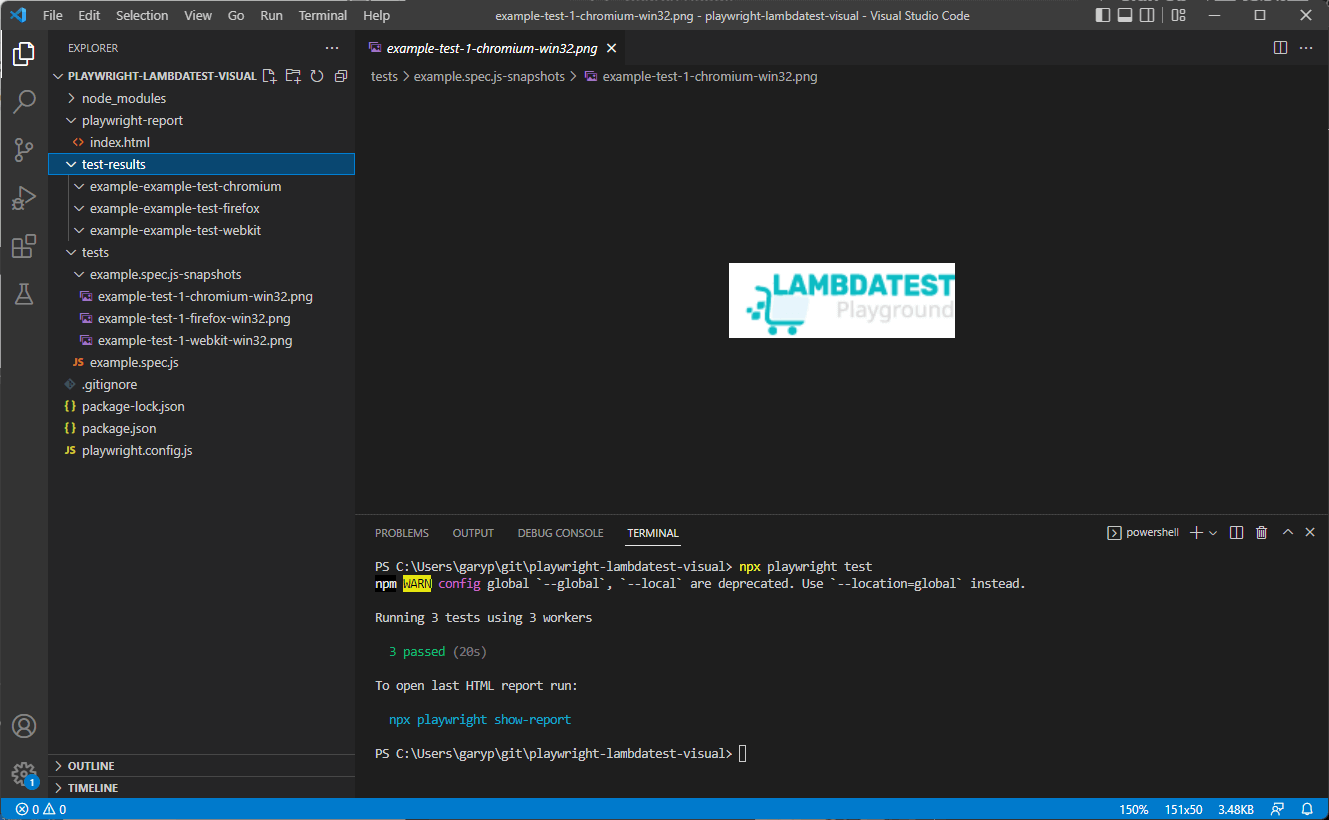Open example-test-1-firefox-win32.png from the Explorer

(193, 318)
